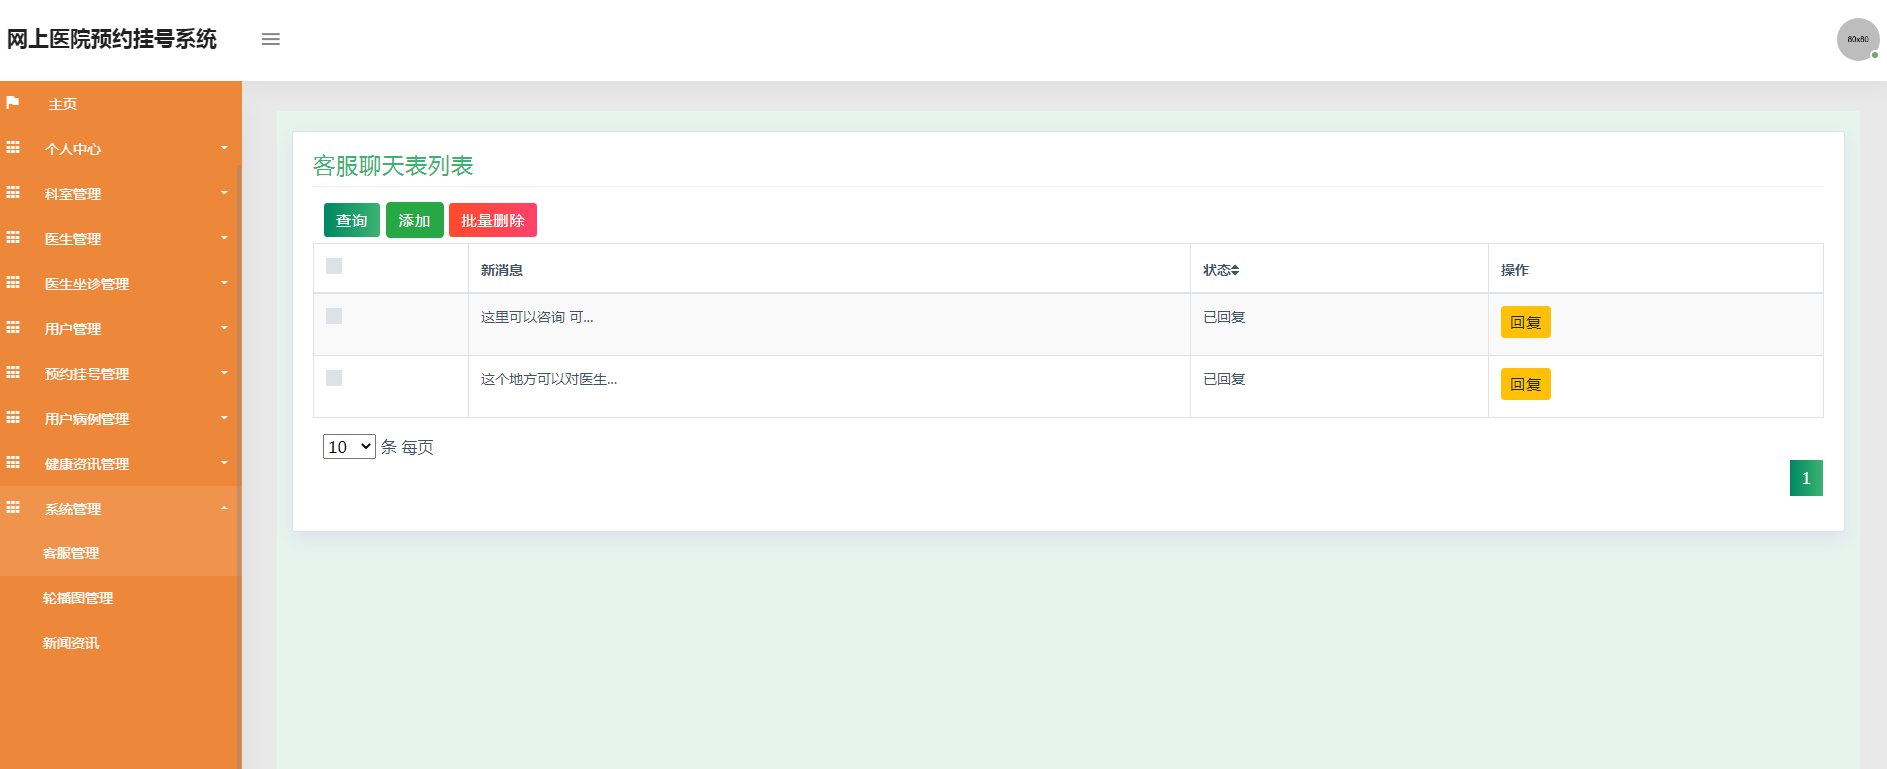Click the grid icon beside 医生坐诊管理

coord(13,283)
